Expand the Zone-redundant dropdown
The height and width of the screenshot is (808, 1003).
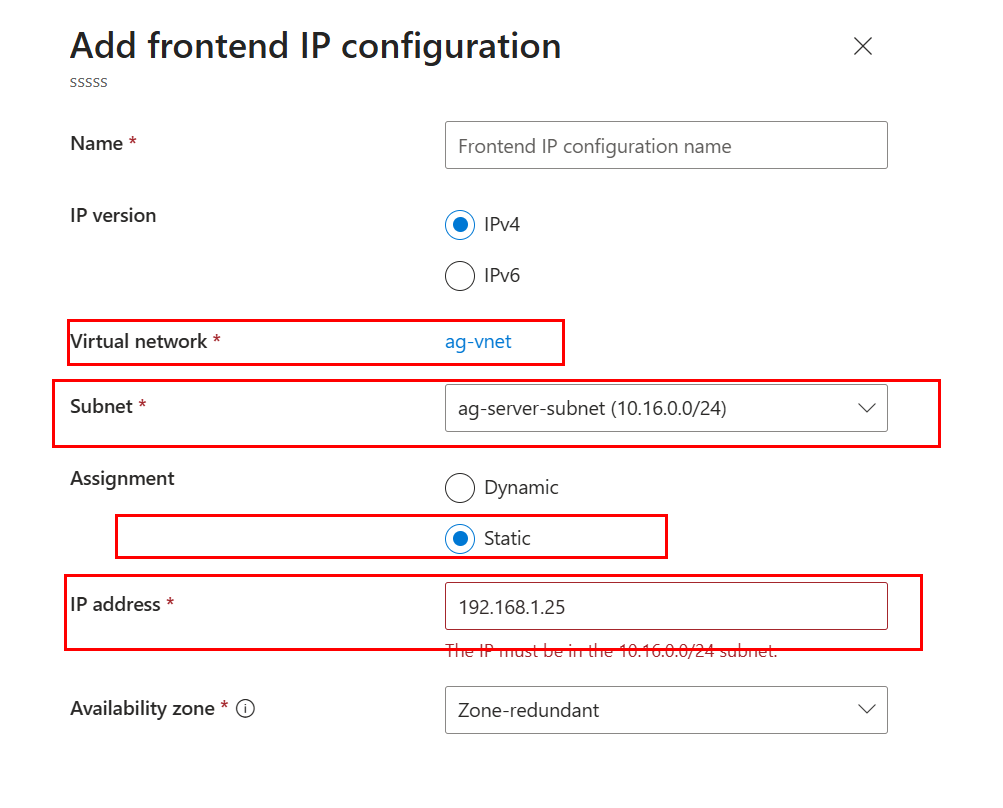click(650, 710)
